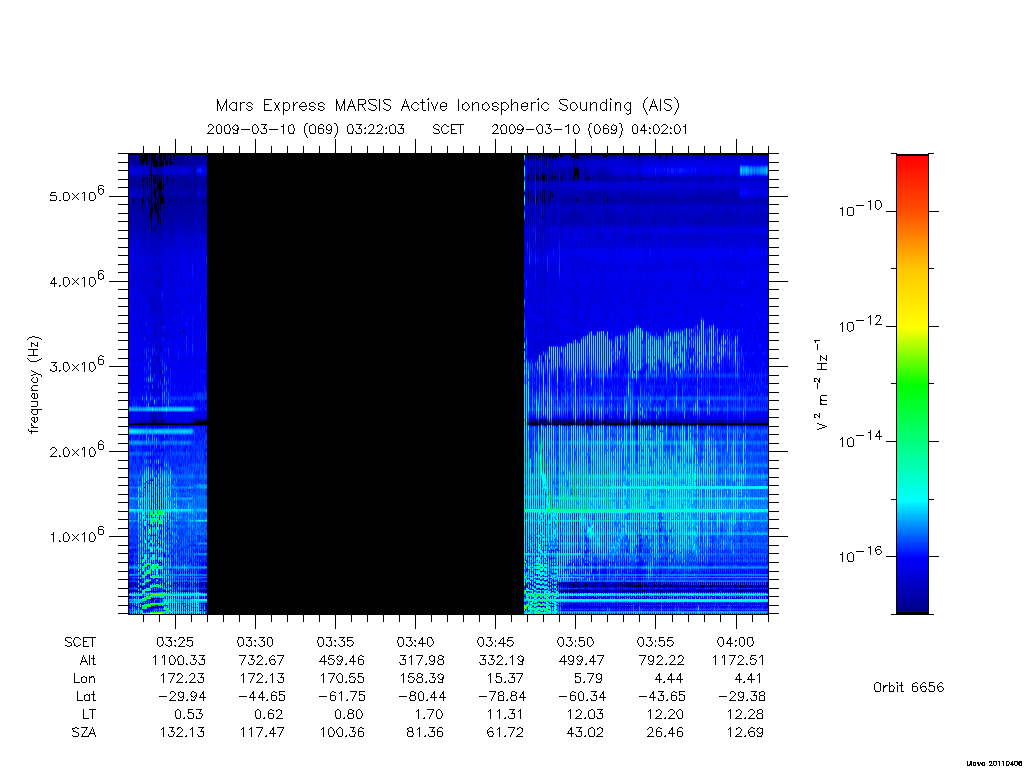Click the 03:30 SCET time tick label

click(255, 642)
